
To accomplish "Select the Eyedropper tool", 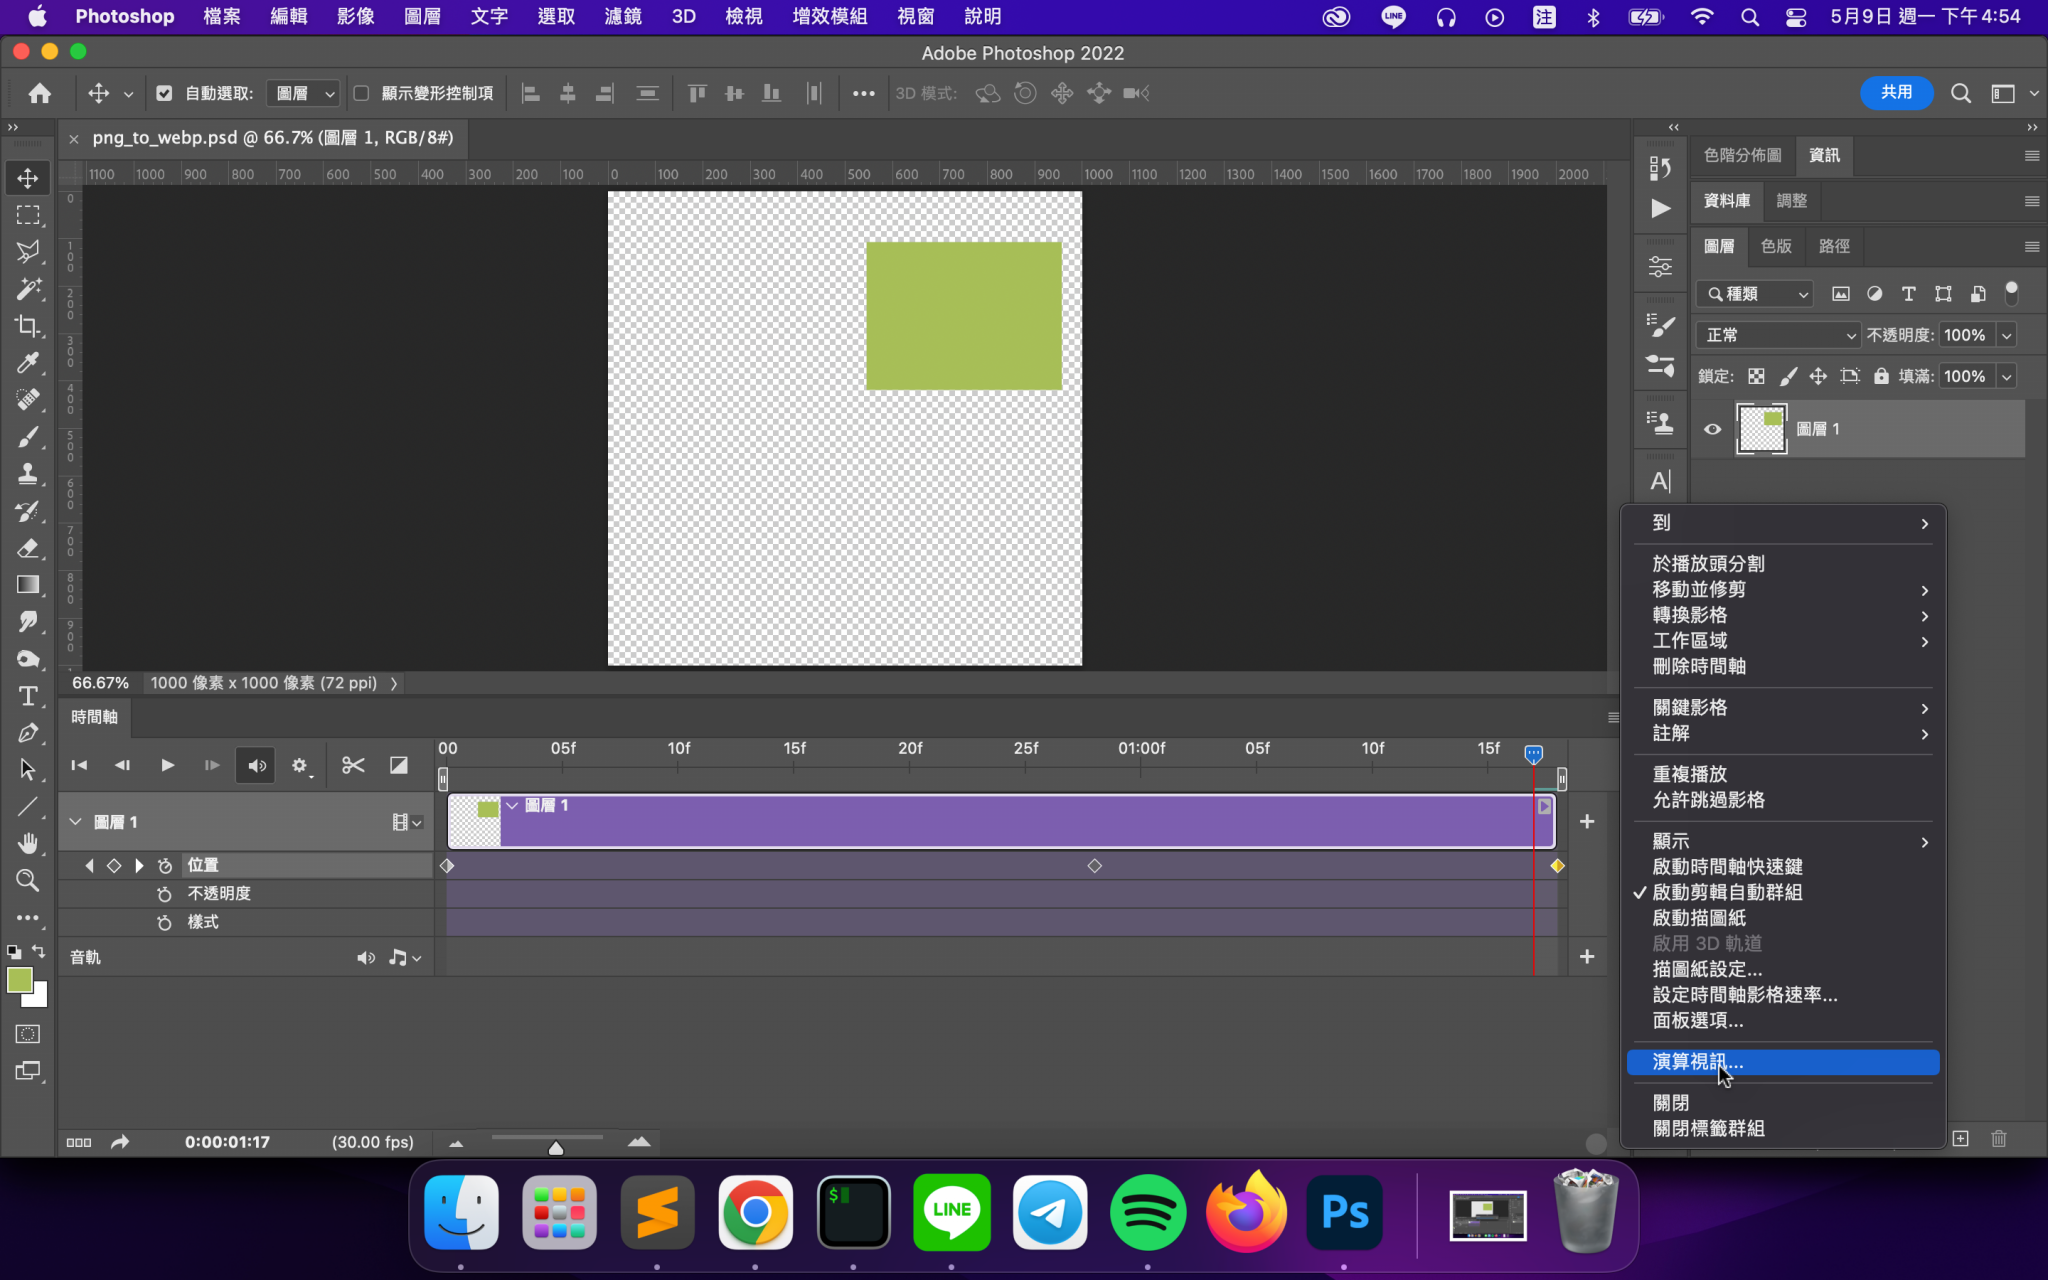I will [x=28, y=363].
